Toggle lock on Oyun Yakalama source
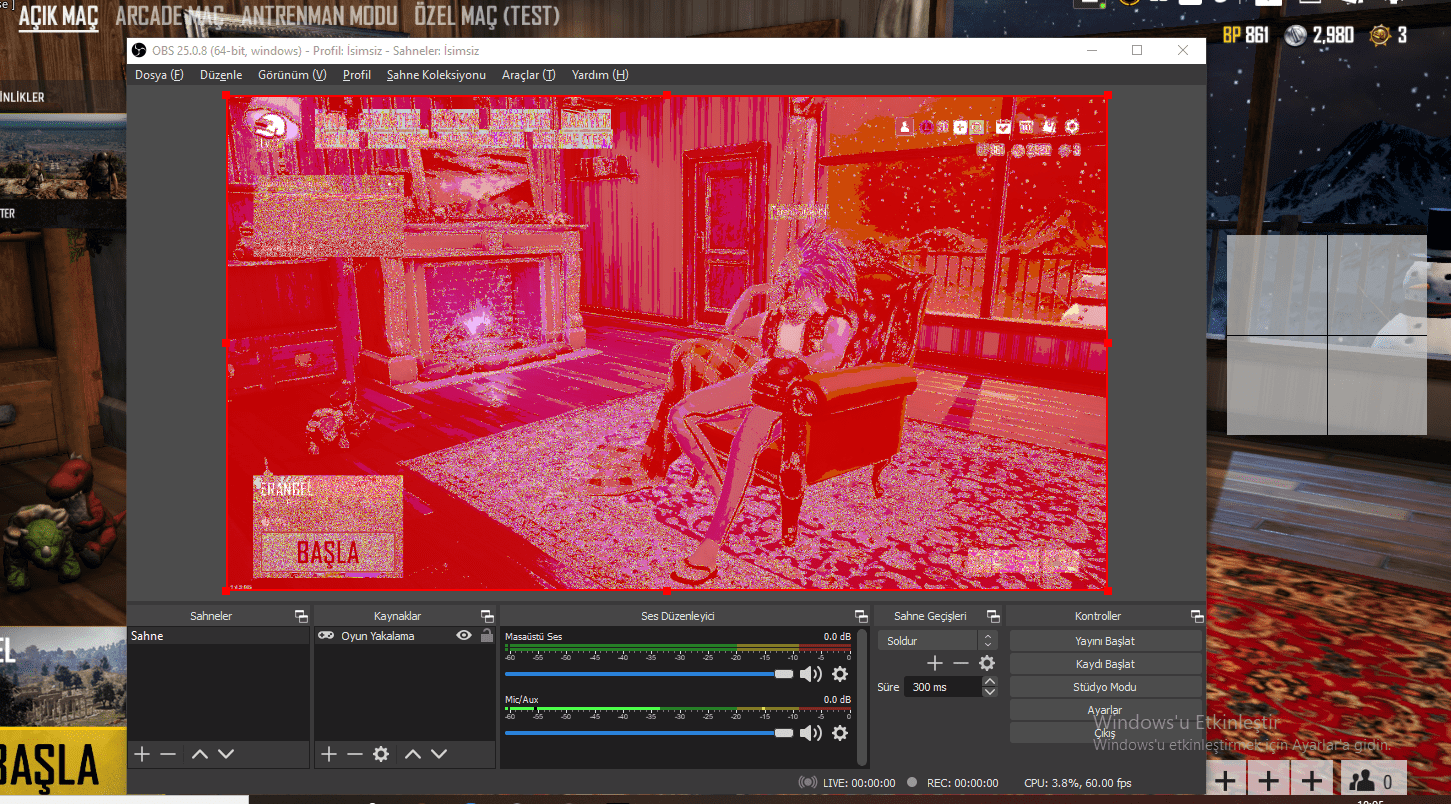The height and width of the screenshot is (804, 1451). click(x=487, y=636)
